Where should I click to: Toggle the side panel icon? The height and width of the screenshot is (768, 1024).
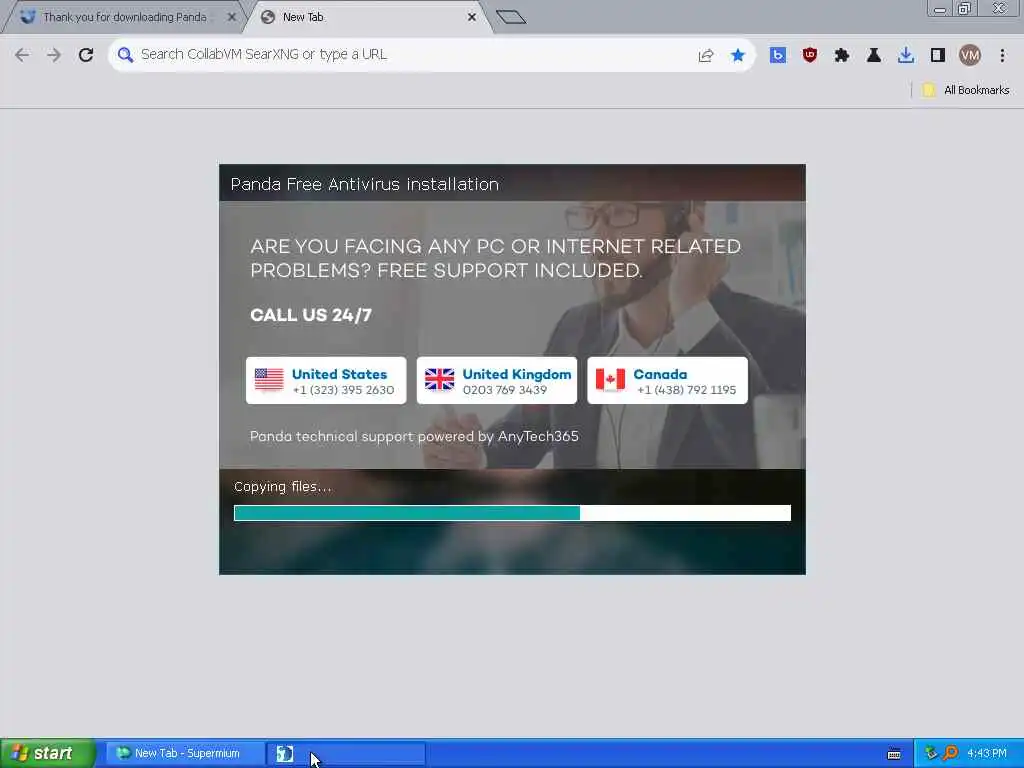938,56
